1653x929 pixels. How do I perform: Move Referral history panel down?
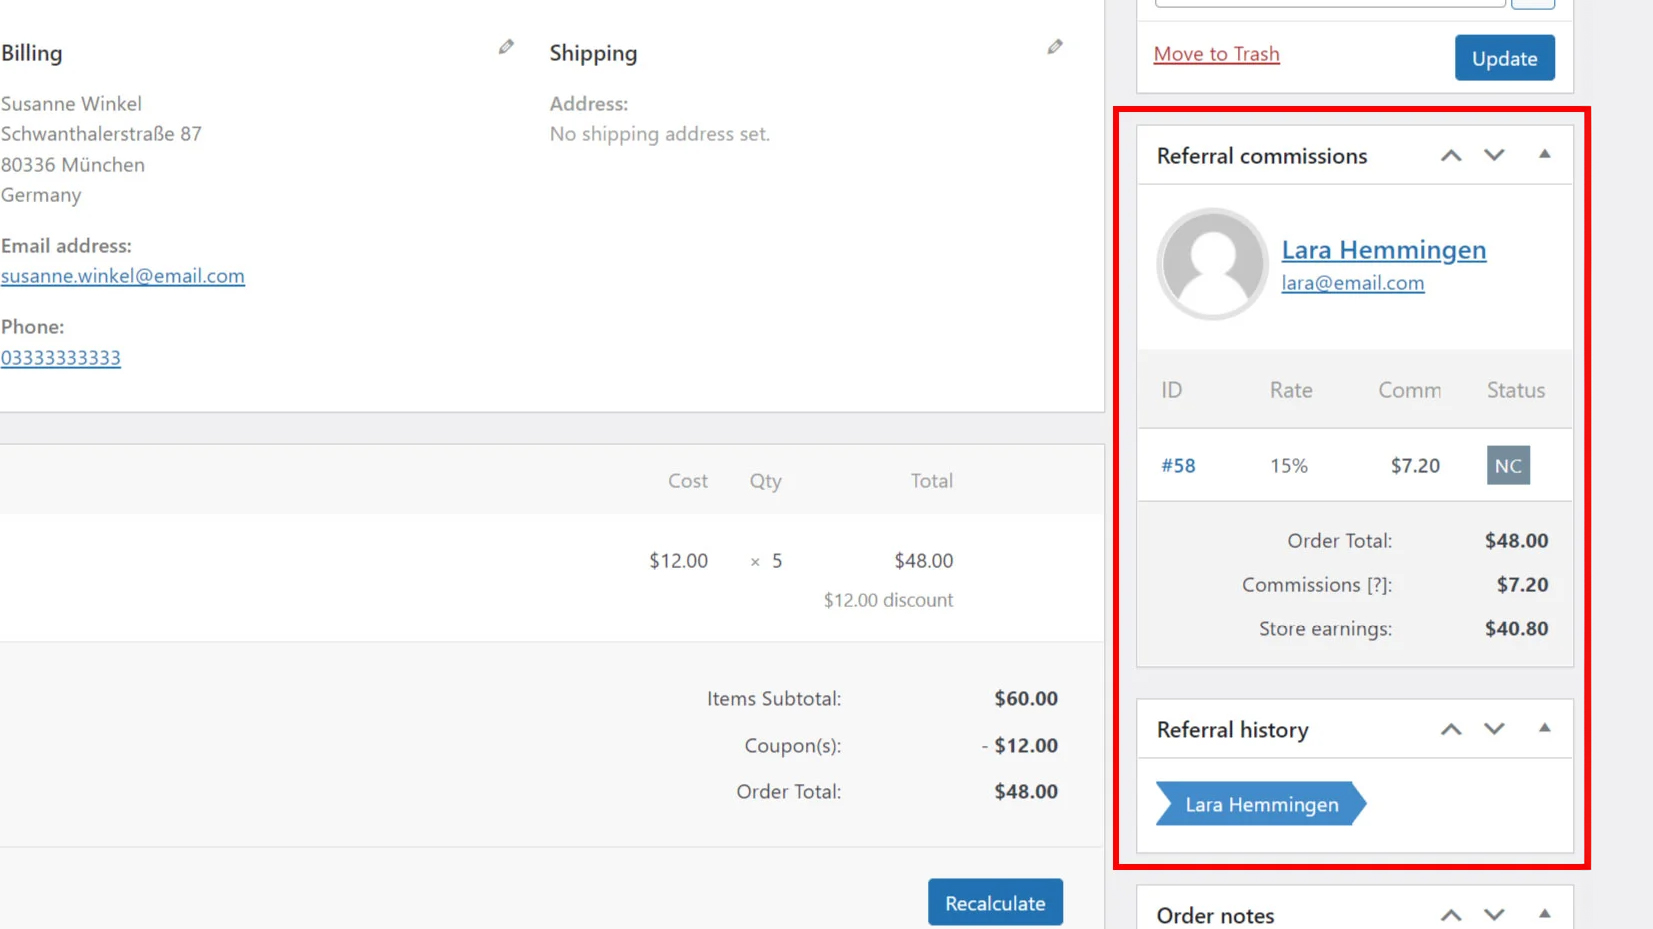click(x=1493, y=730)
